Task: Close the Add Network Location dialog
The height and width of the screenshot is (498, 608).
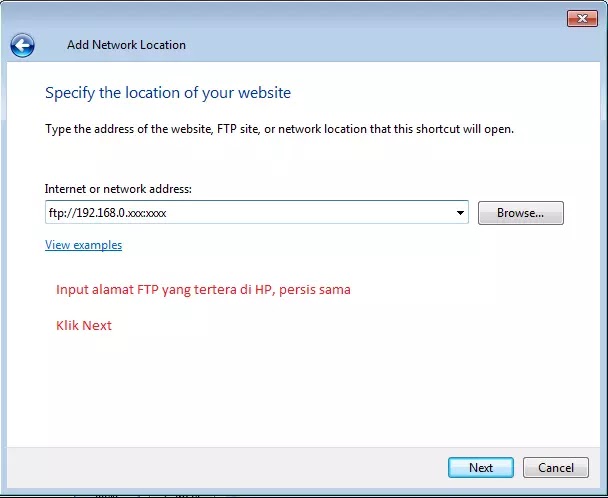Action: [582, 18]
